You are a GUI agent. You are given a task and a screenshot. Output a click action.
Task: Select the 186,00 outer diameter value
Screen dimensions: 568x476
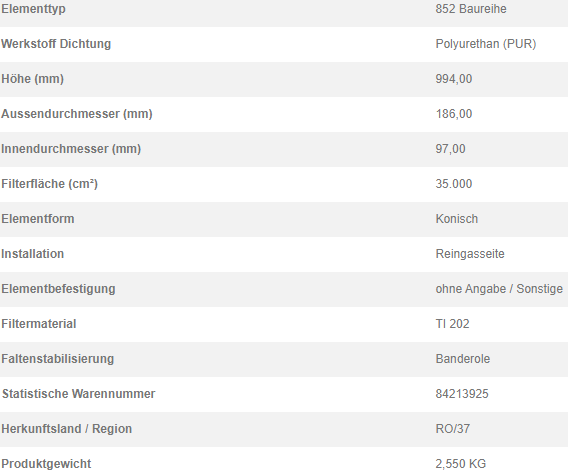454,114
